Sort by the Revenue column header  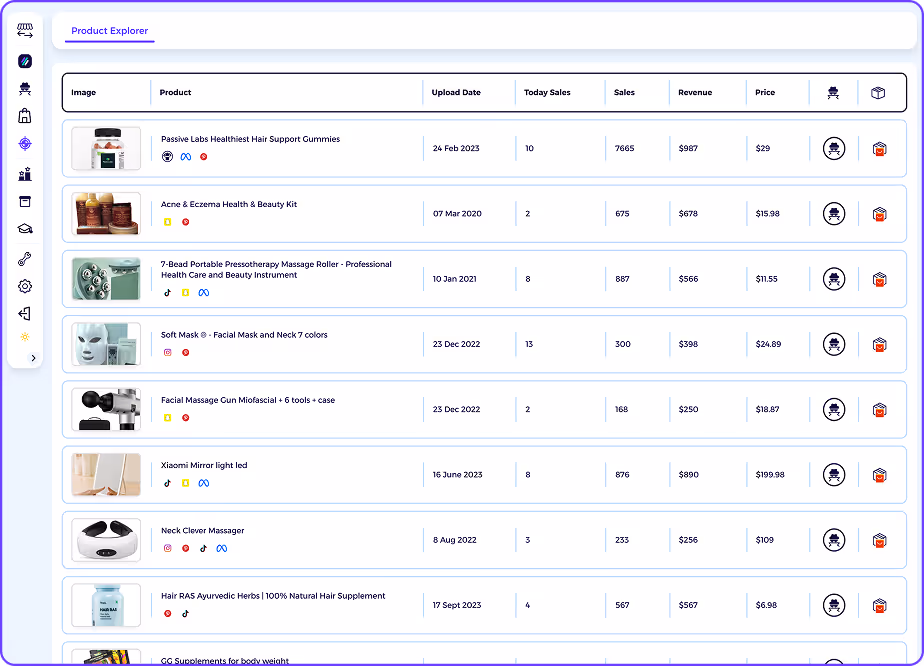(x=695, y=93)
